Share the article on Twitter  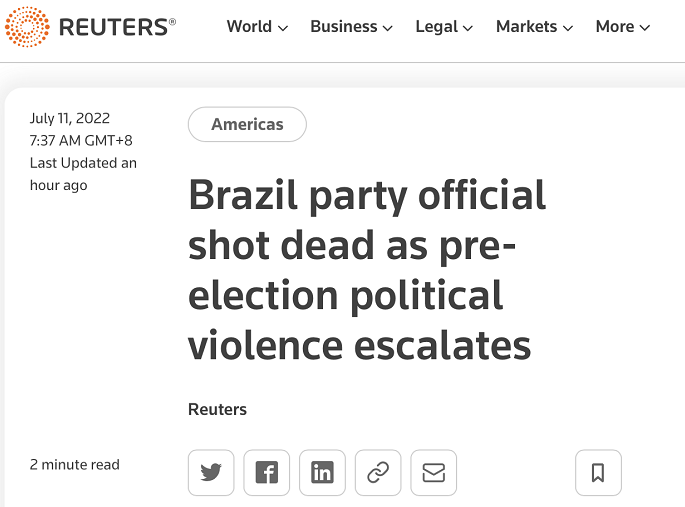[211, 473]
